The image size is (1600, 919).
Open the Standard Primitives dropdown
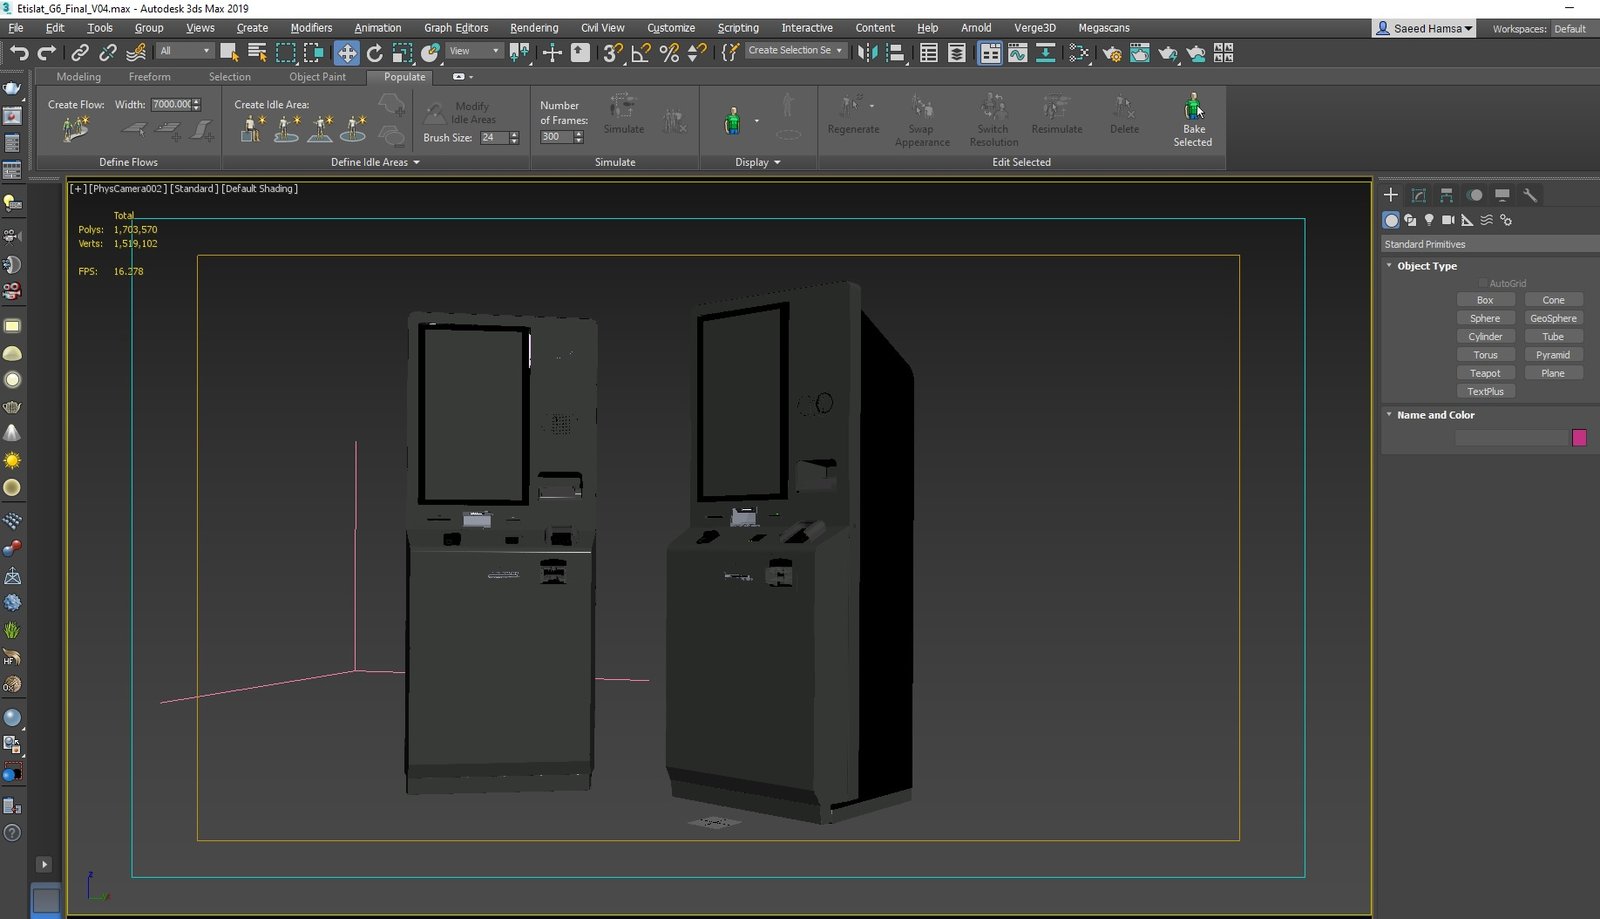1490,244
